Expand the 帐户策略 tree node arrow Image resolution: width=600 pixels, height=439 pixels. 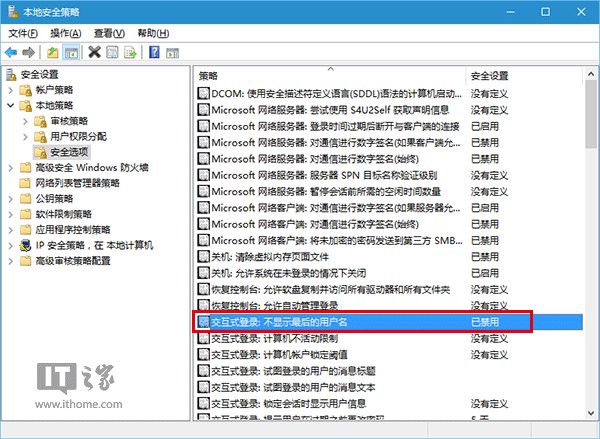click(x=11, y=90)
